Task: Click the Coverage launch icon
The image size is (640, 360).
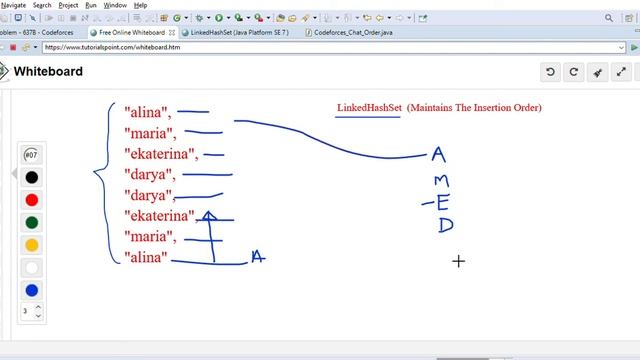Action: (238, 18)
